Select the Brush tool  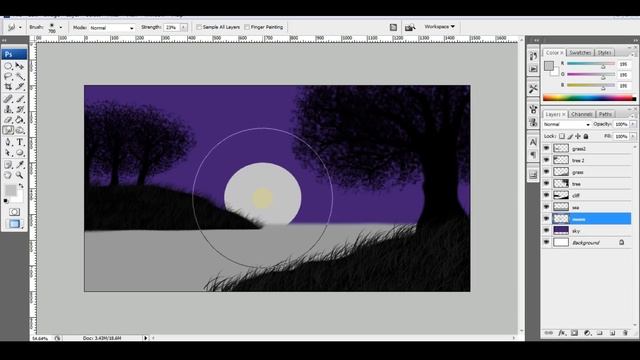point(20,99)
